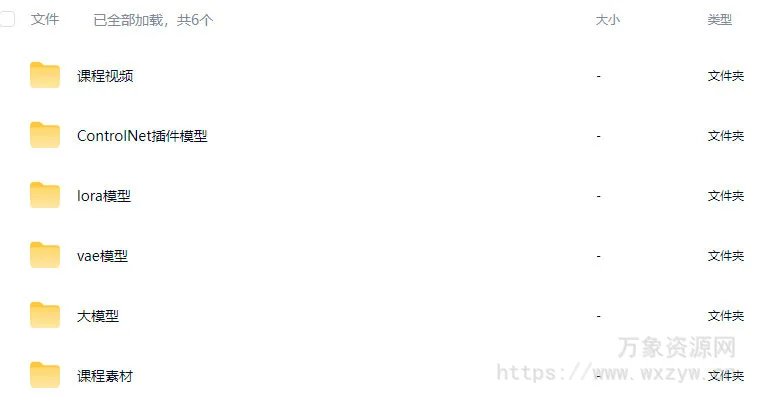Click the lora模型 folder icon
767x407 pixels.
tap(45, 195)
